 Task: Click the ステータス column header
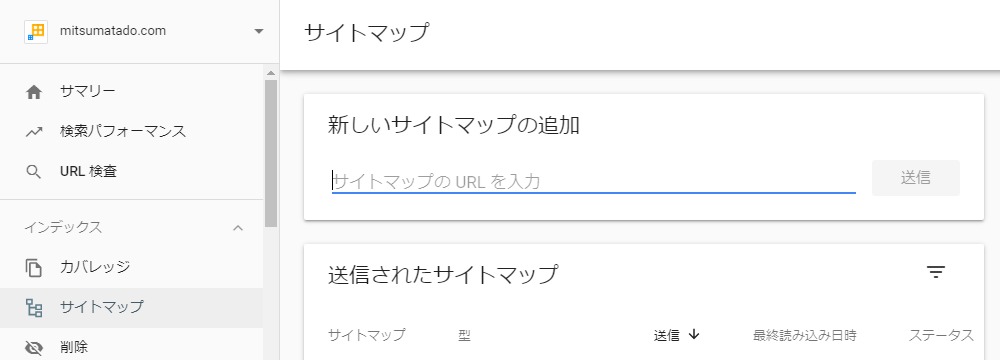click(941, 335)
